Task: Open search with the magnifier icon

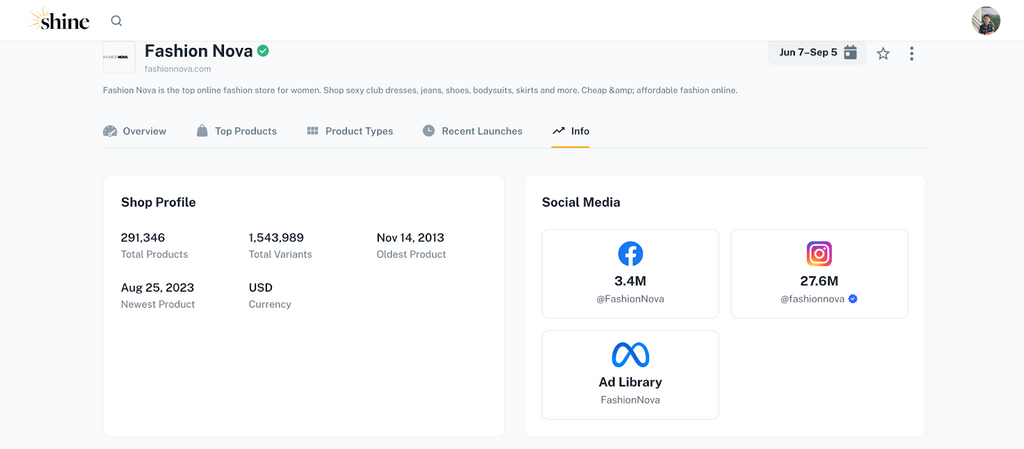Action: (x=116, y=20)
